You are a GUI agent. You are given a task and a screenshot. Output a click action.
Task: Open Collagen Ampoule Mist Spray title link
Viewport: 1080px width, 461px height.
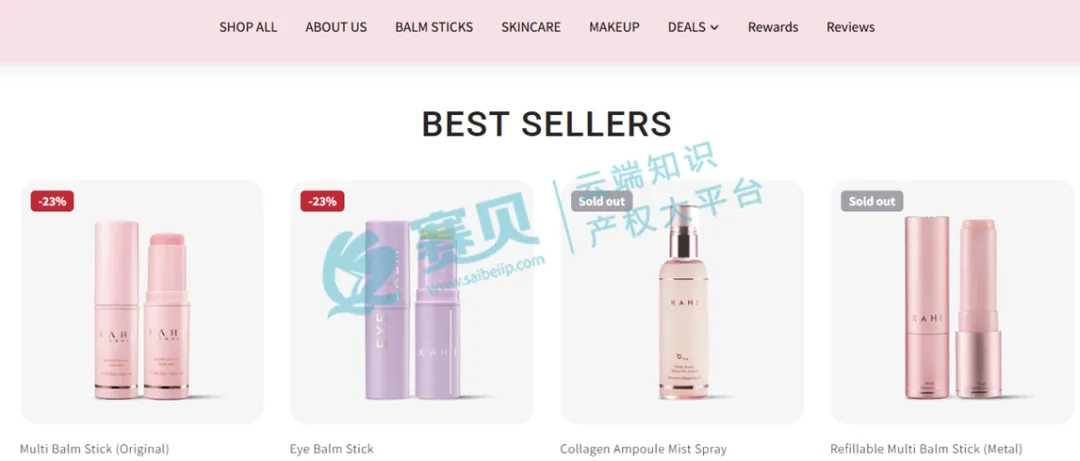(x=643, y=449)
